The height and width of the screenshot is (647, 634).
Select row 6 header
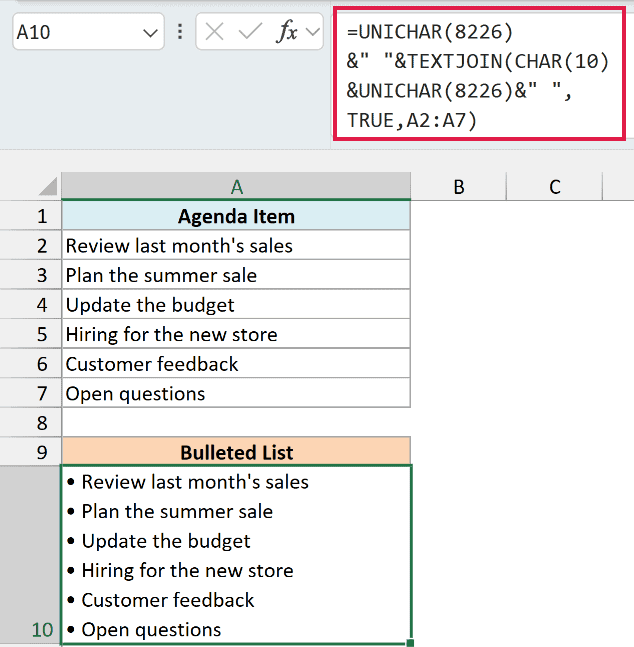[31, 364]
